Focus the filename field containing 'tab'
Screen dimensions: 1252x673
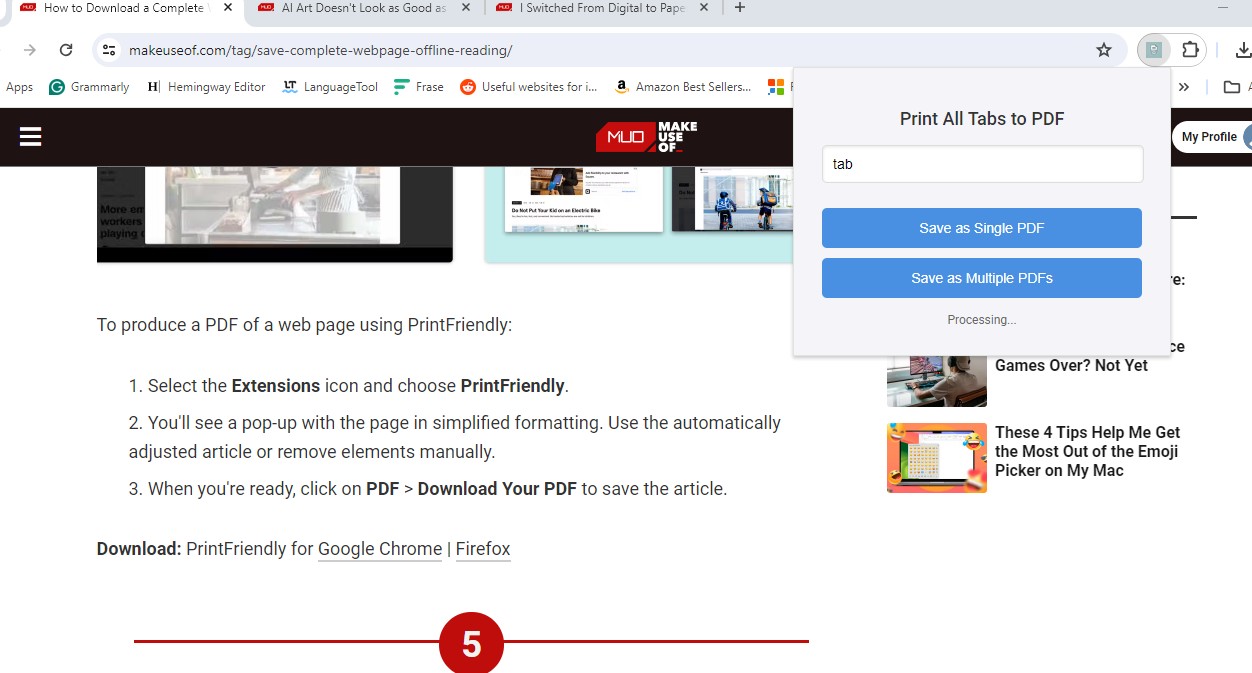point(982,164)
